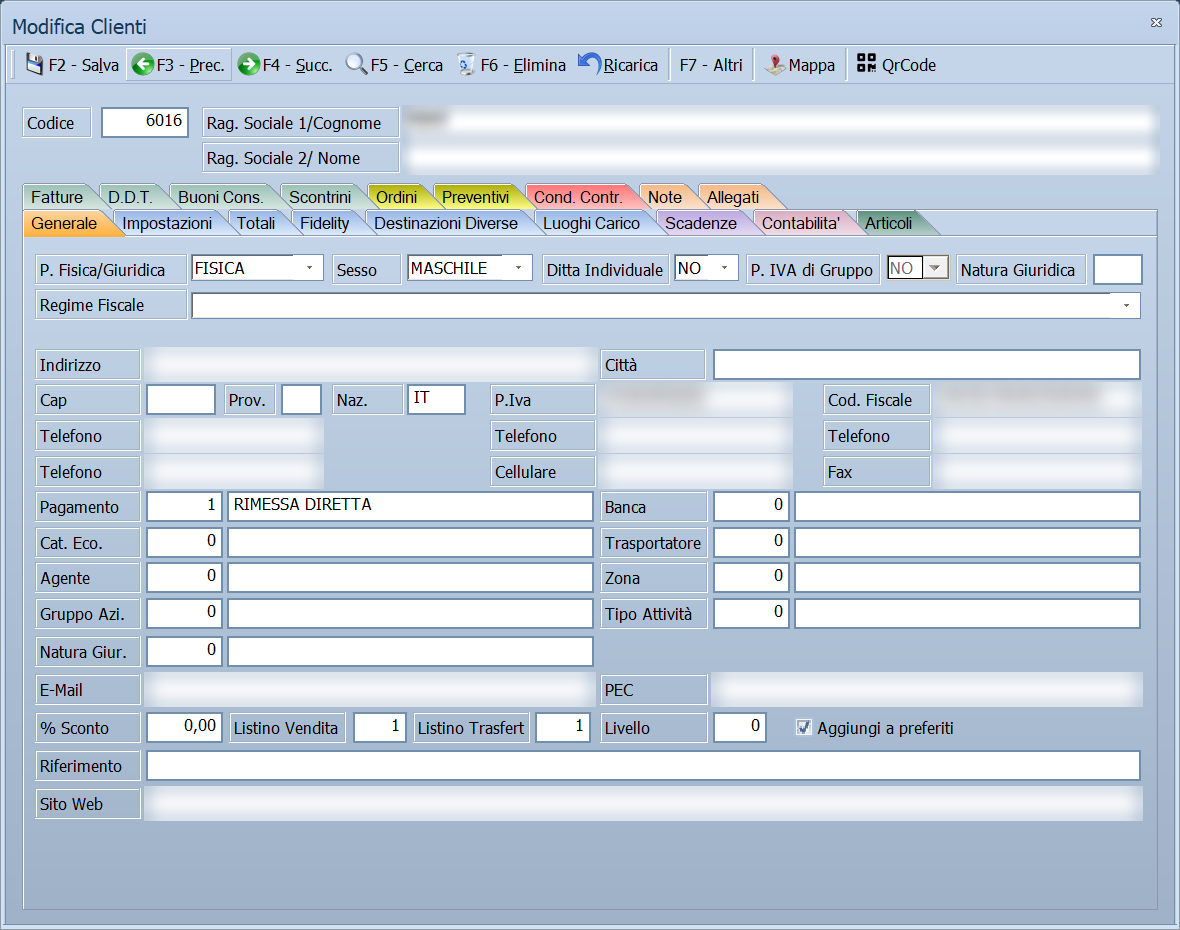
Task: Switch to the Destinazioni Diverse tab
Action: pos(446,223)
